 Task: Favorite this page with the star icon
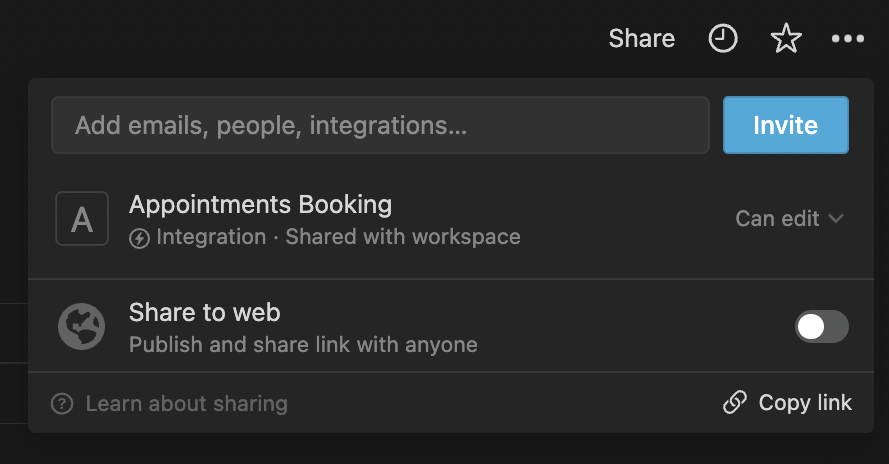786,39
